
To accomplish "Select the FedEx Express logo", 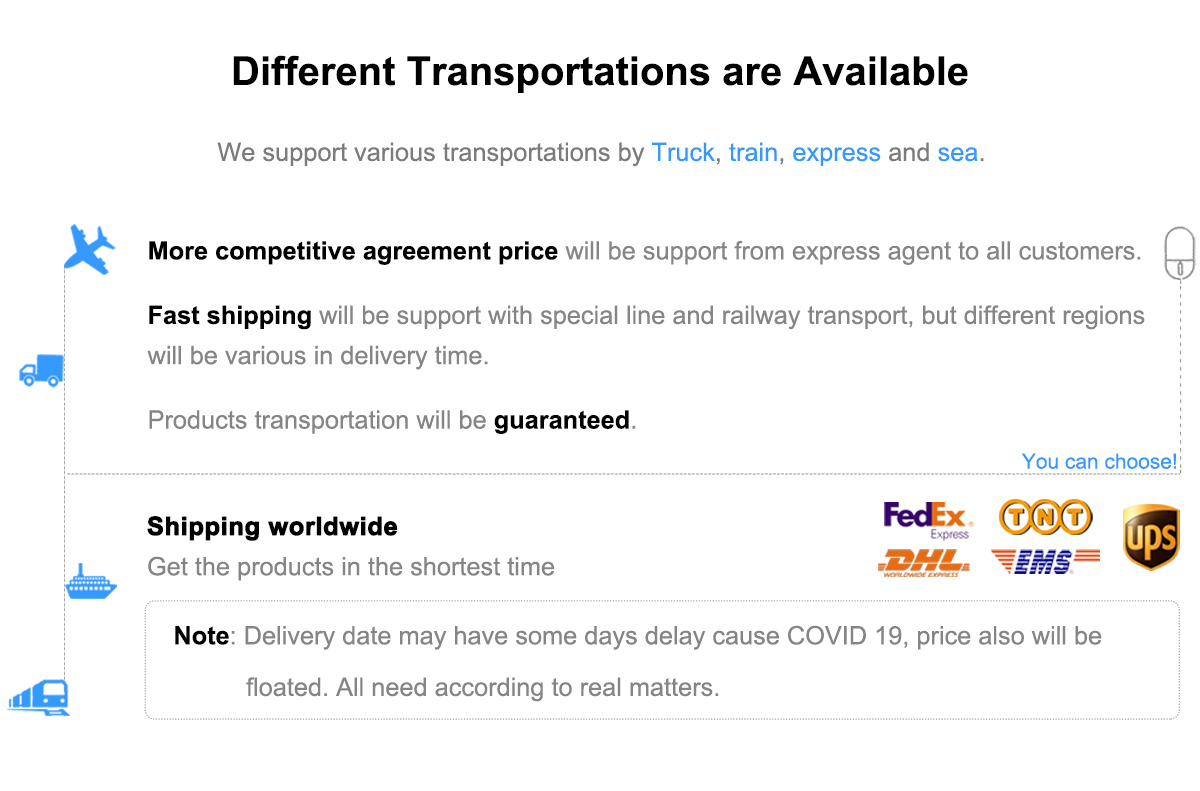I will tap(927, 520).
